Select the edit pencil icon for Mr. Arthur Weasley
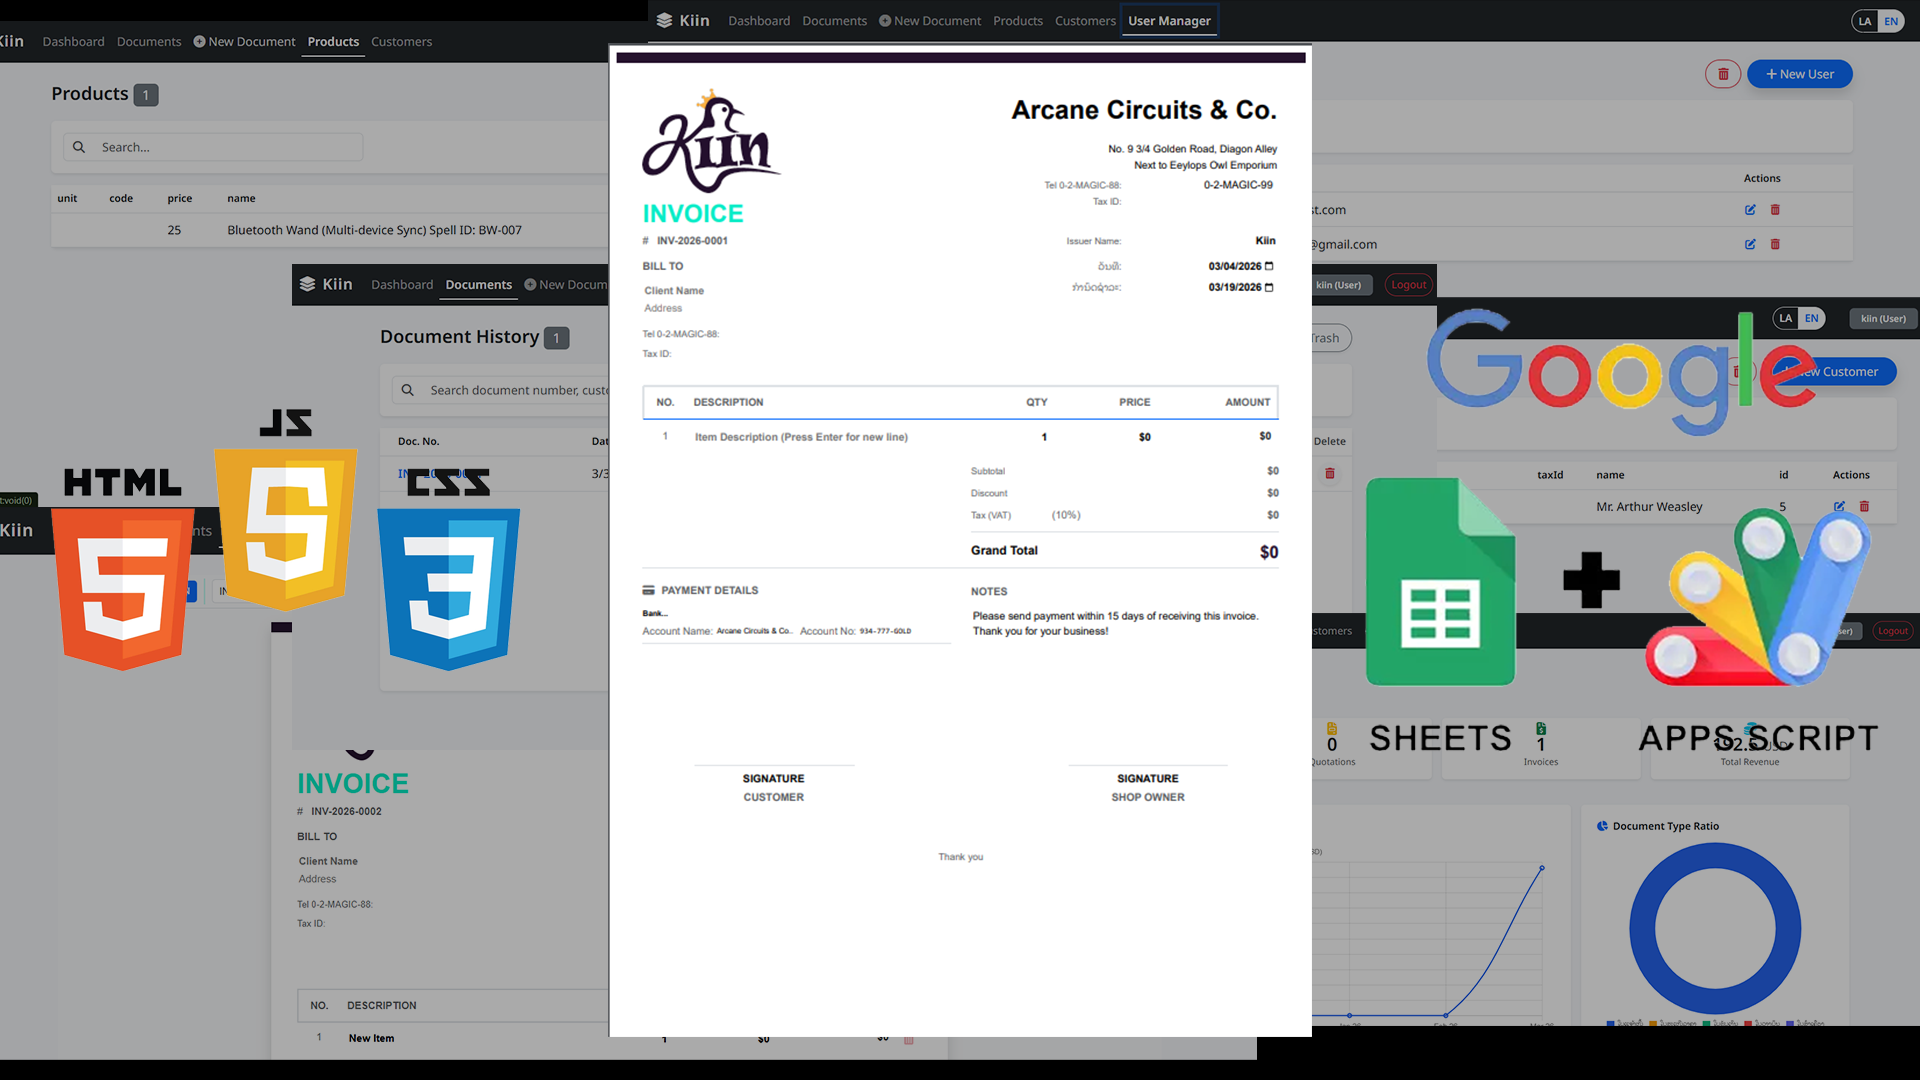Viewport: 1920px width, 1080px height. pyautogui.click(x=1838, y=506)
